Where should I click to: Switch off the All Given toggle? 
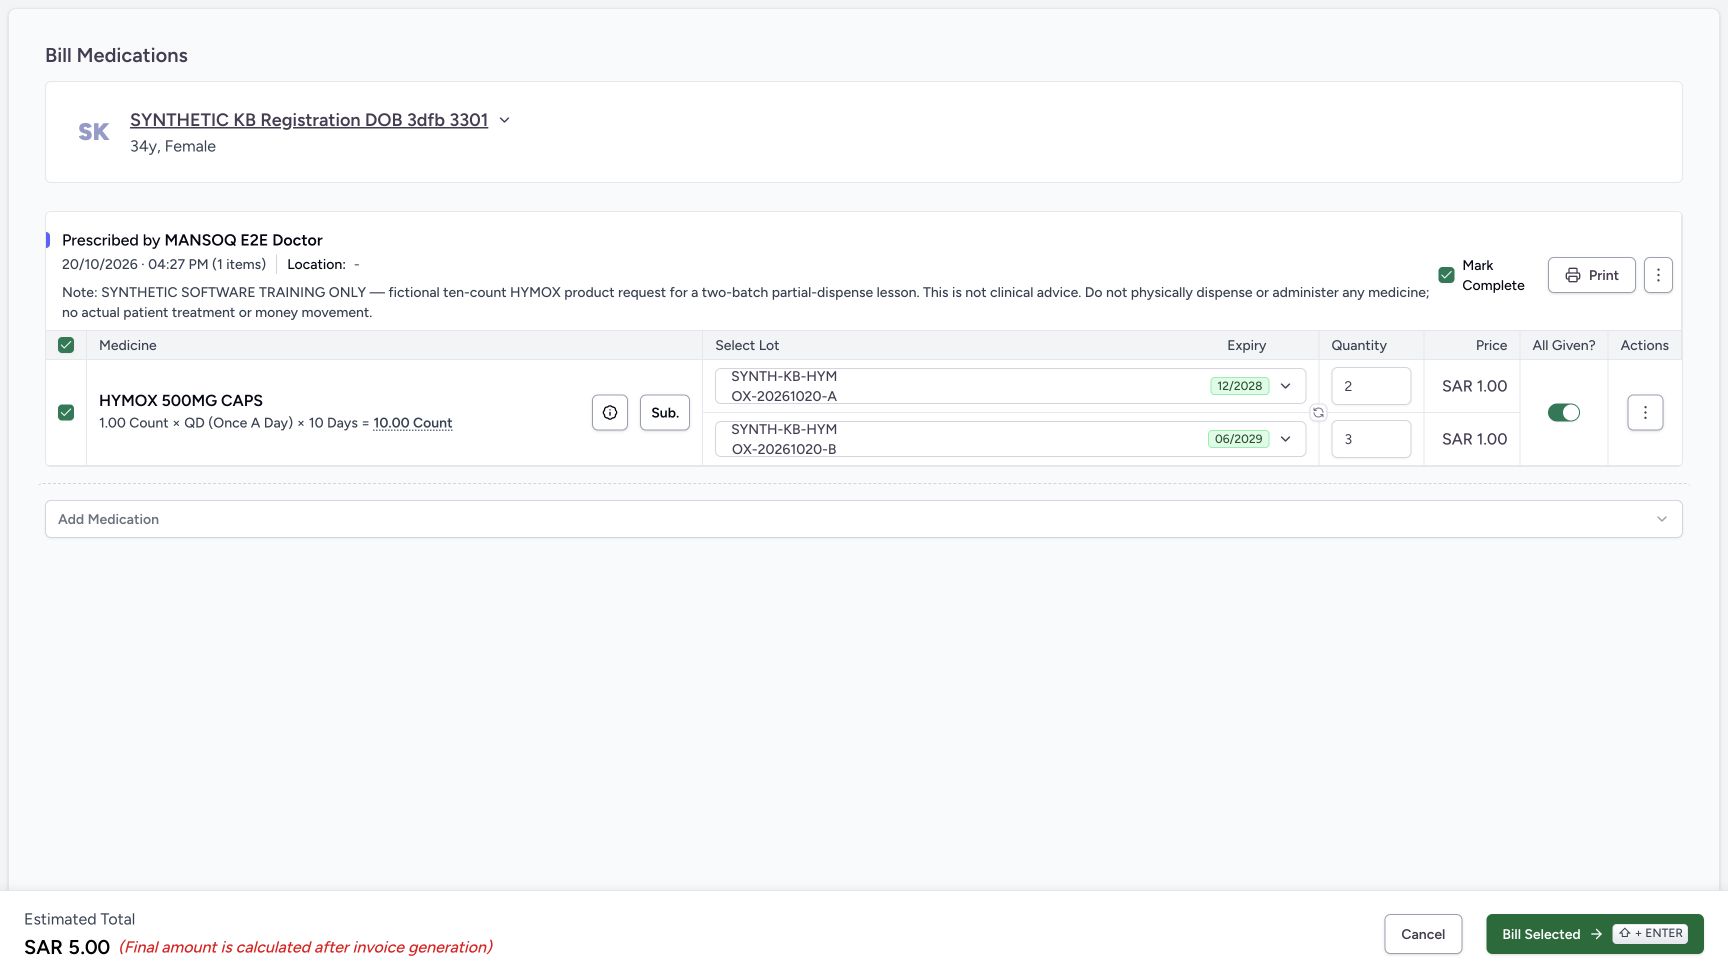[1563, 412]
